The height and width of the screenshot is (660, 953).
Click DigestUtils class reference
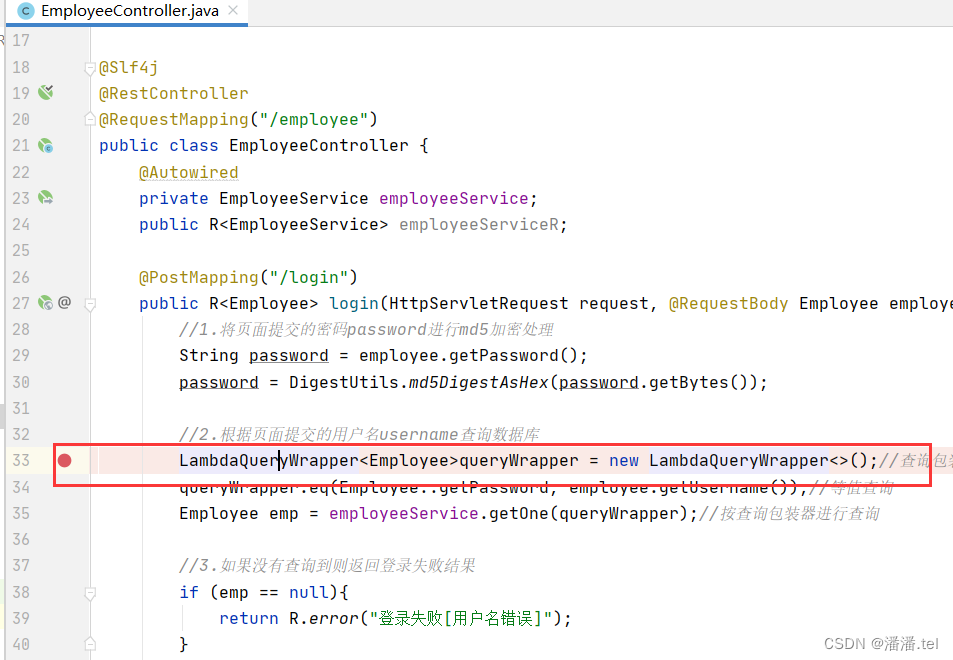point(343,382)
